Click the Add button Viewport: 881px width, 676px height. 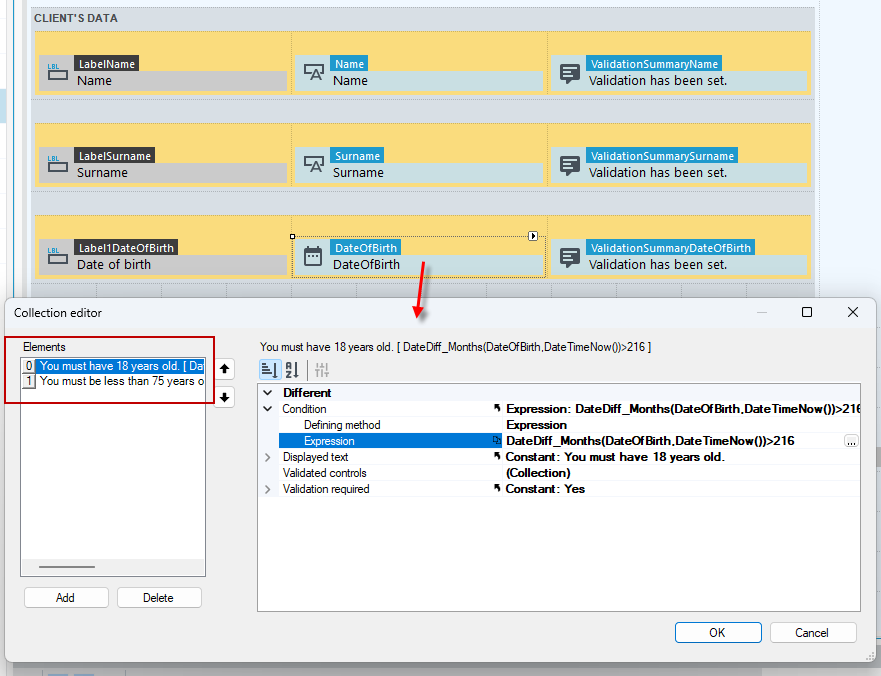tap(66, 598)
